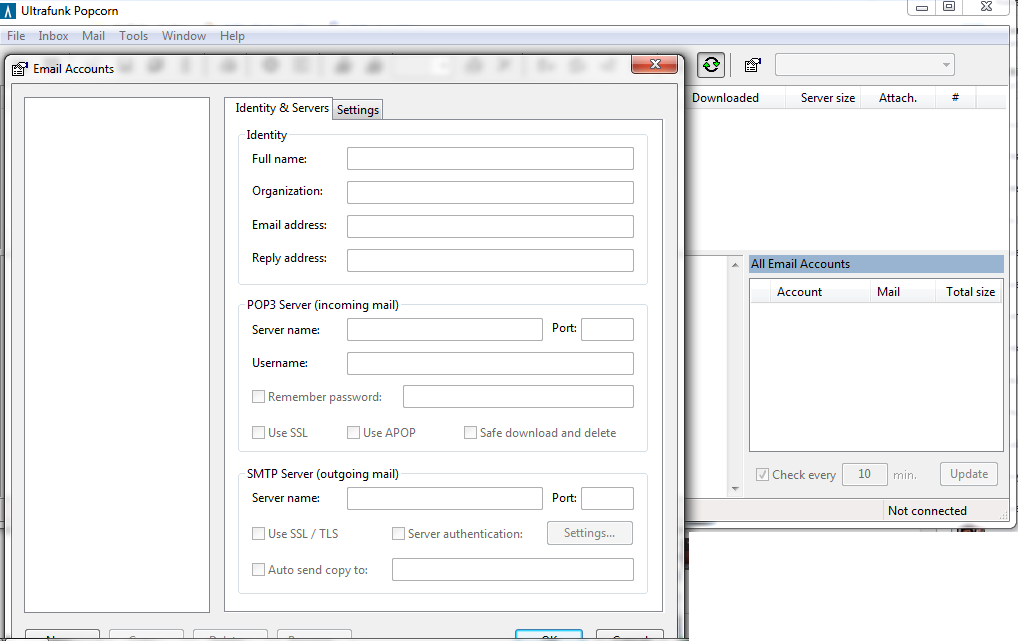The image size is (1018, 641).
Task: Click the Attach. column header
Action: 898,97
